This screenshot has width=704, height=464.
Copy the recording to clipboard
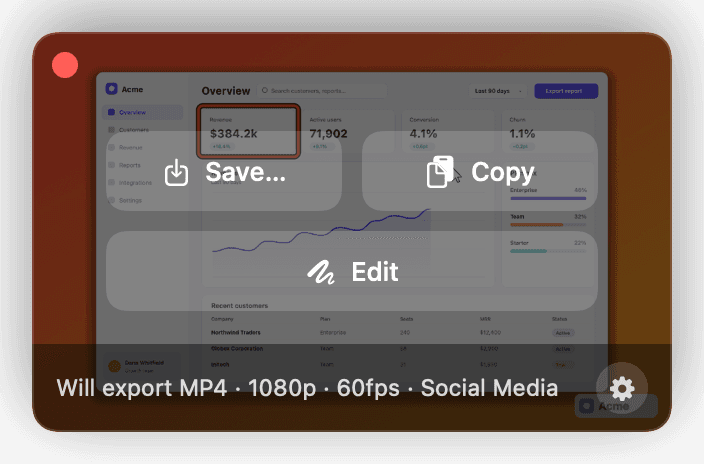(480, 171)
